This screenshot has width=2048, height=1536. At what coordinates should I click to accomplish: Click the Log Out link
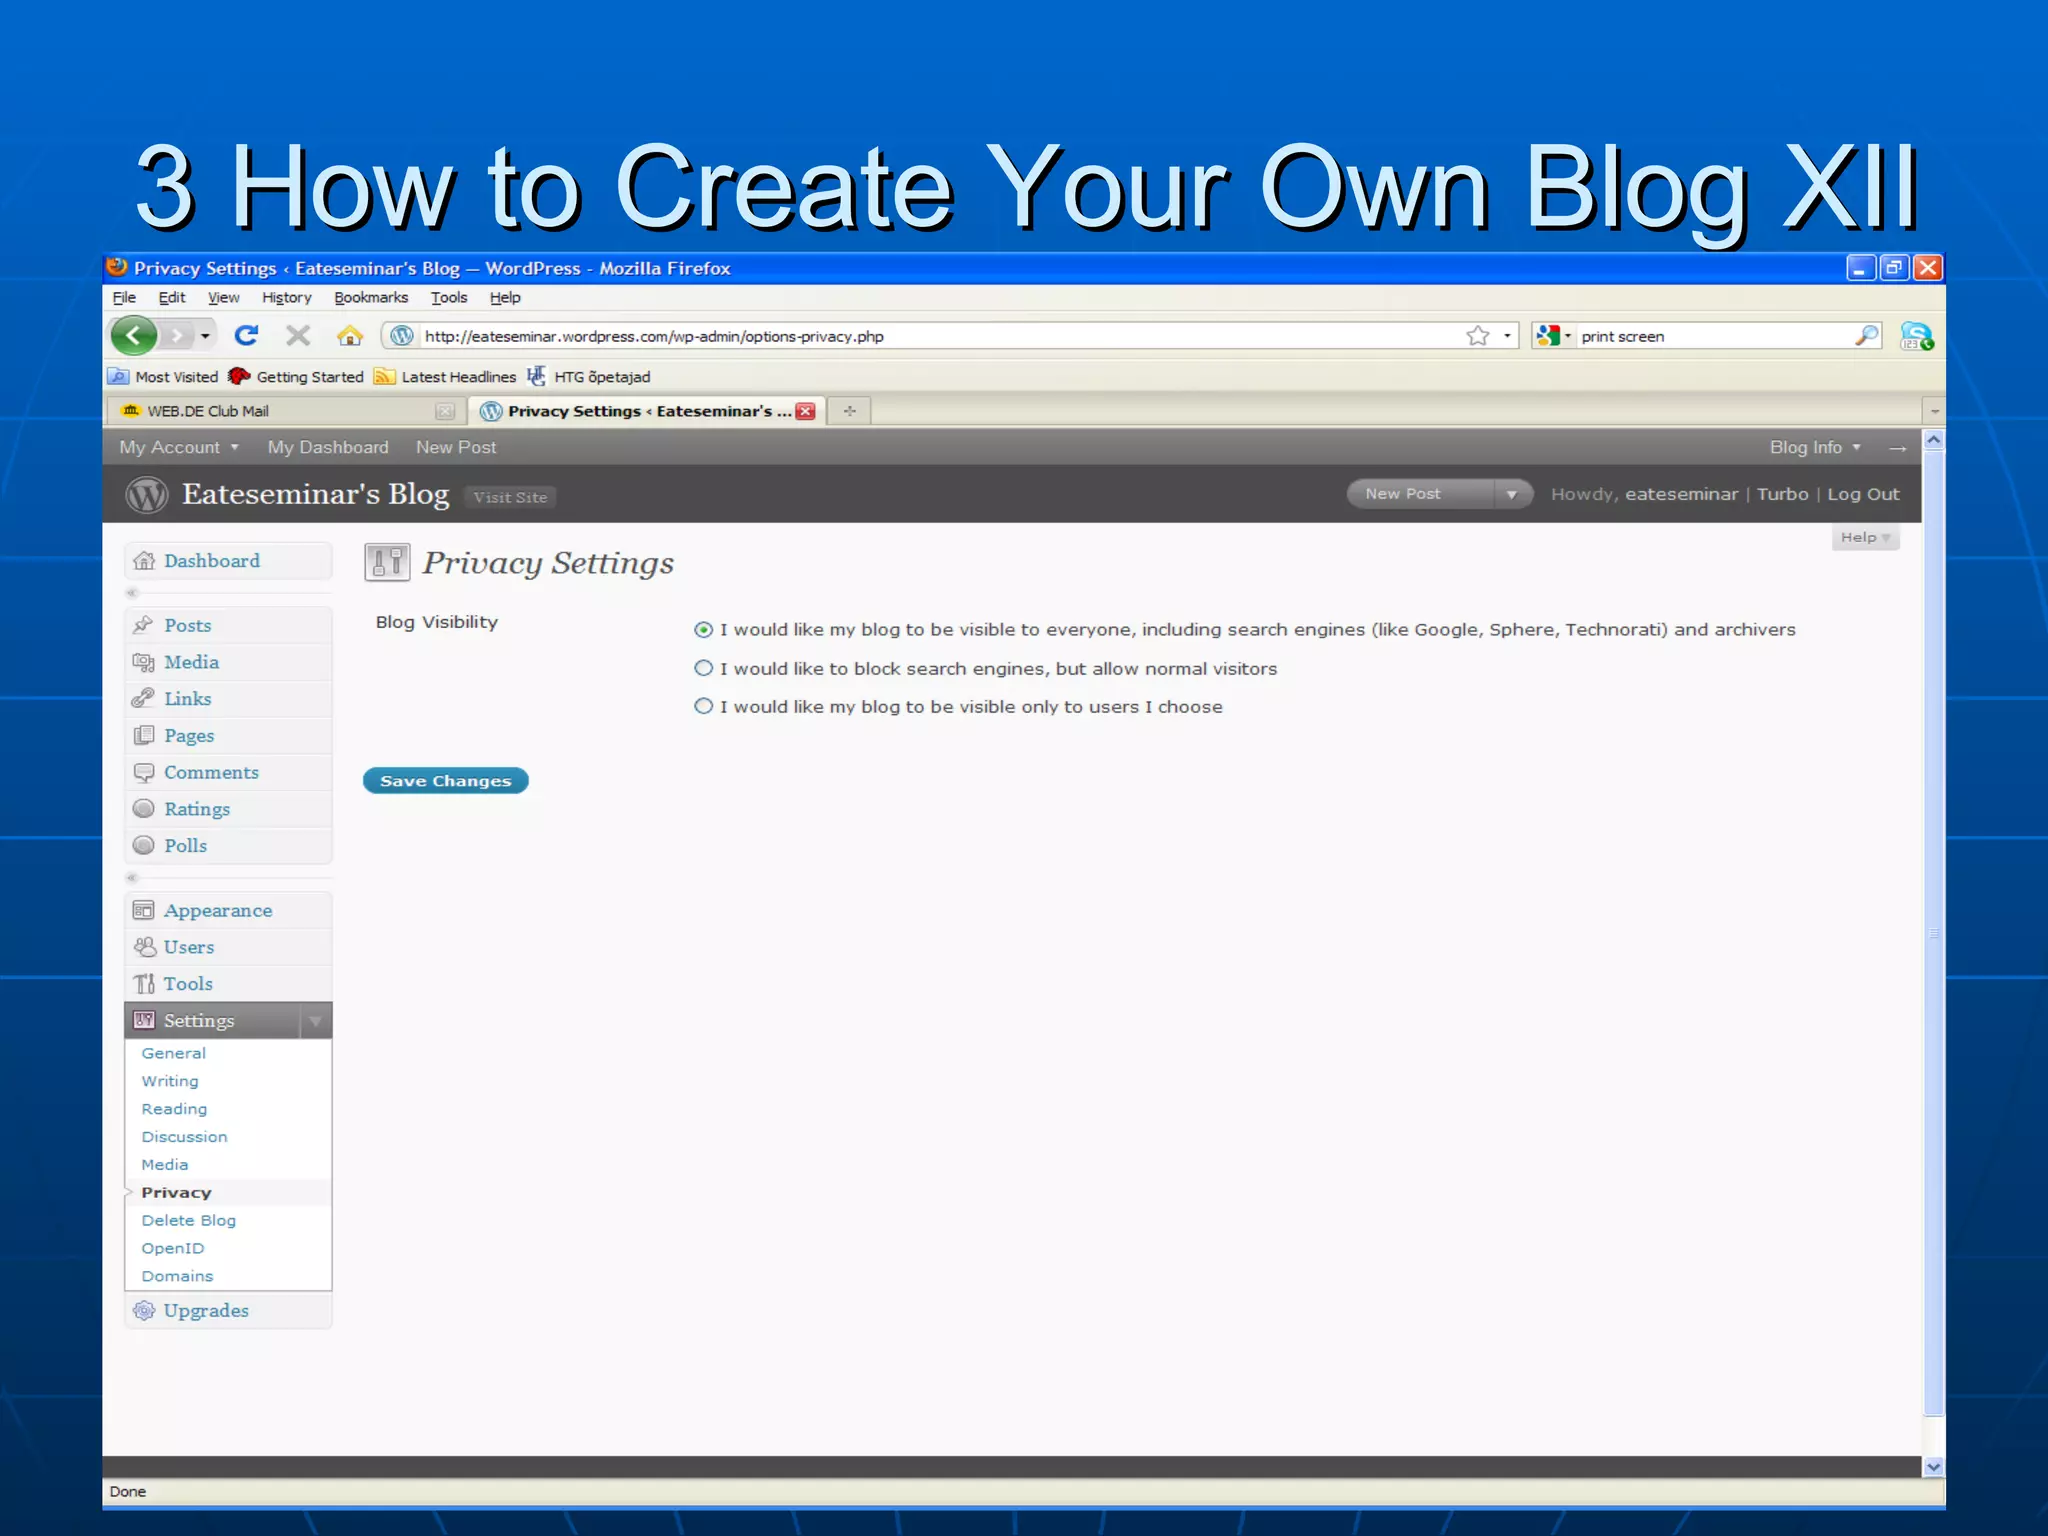1863,494
